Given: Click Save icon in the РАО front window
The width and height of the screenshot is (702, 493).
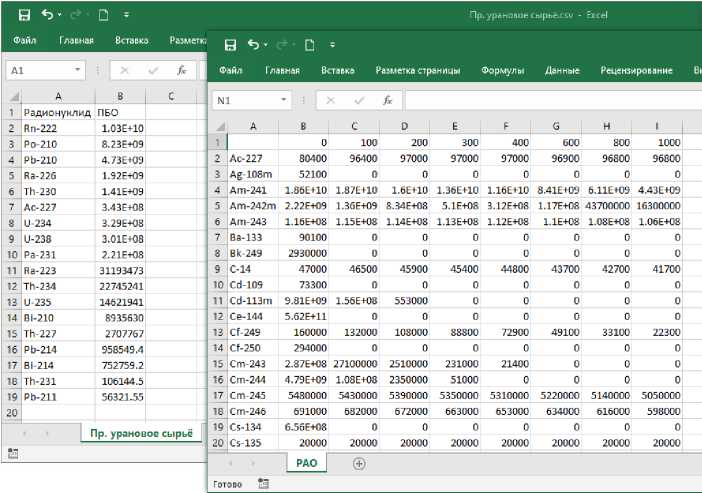Looking at the screenshot, I should coord(230,45).
